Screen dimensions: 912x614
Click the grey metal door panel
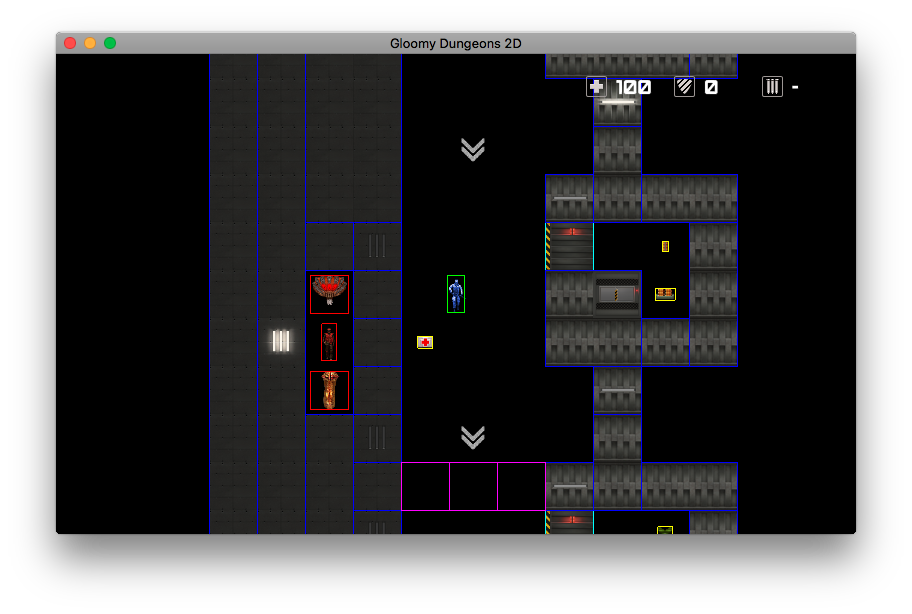point(617,294)
